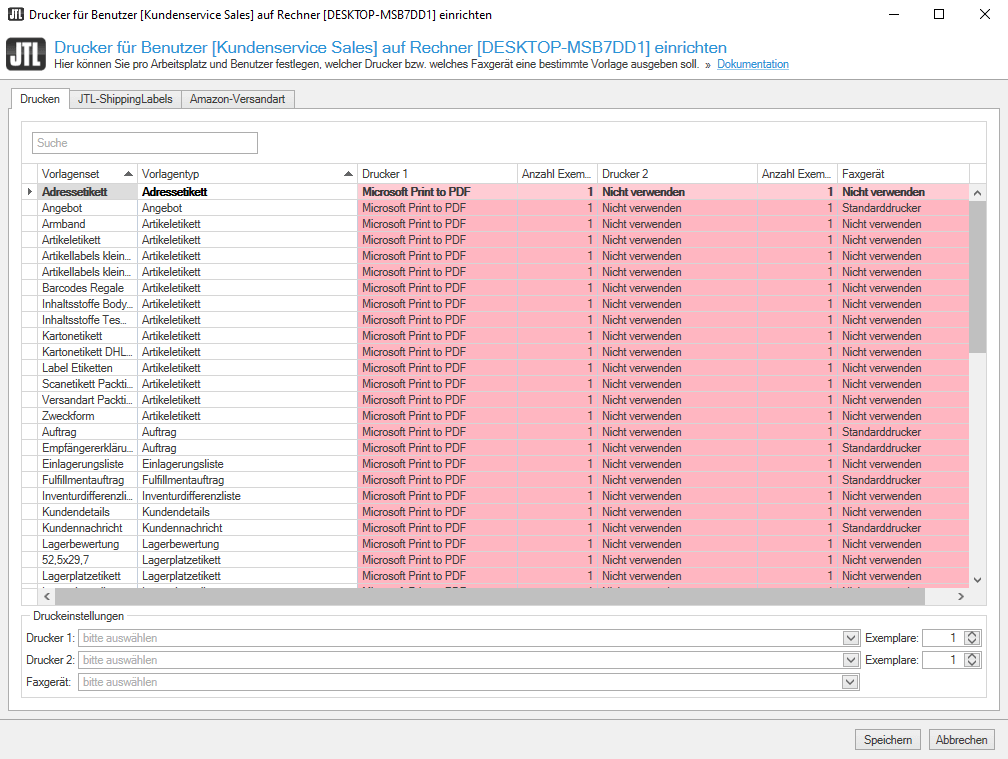Click the vertical scrollbar thumb of the table
Screen dimensions: 1008x759
pyautogui.click(x=977, y=270)
